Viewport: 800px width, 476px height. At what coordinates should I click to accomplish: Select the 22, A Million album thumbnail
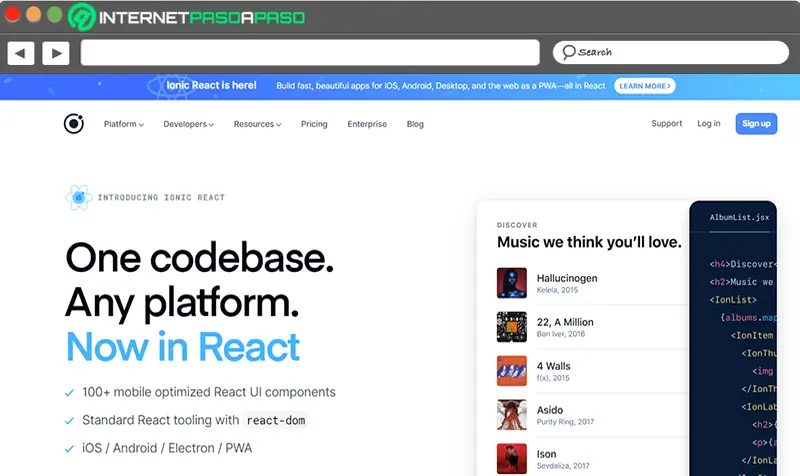click(x=512, y=327)
